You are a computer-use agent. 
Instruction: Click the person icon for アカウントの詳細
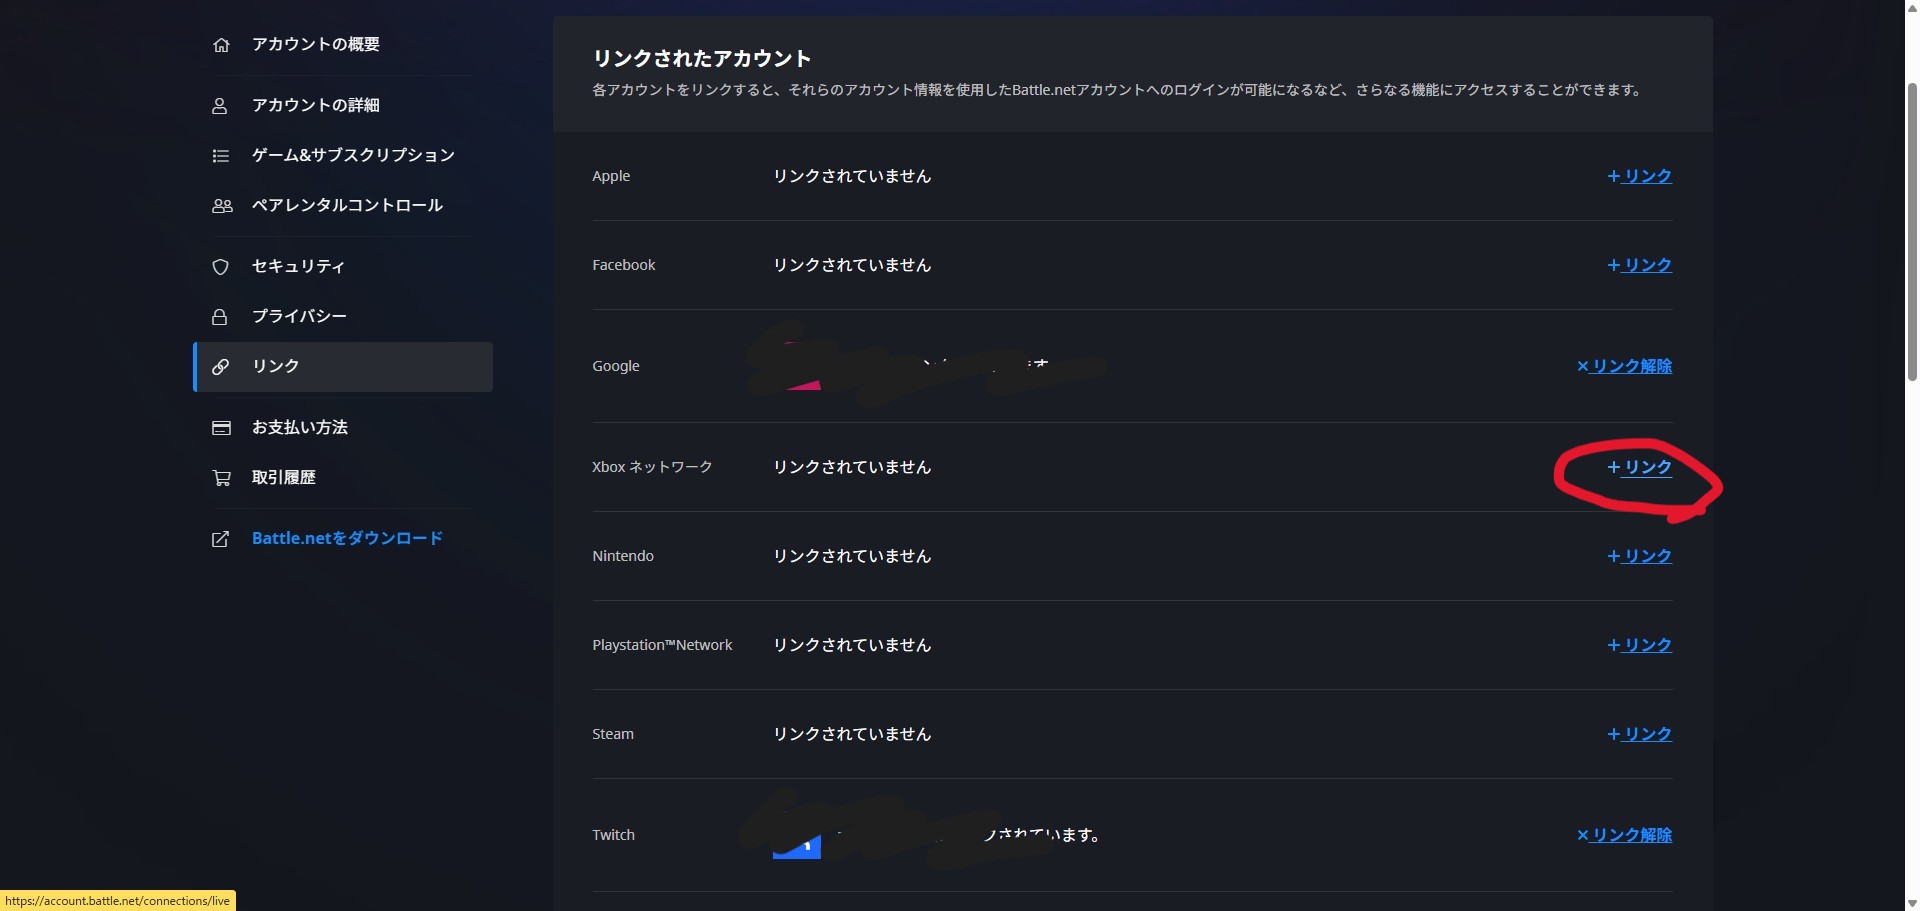[220, 106]
